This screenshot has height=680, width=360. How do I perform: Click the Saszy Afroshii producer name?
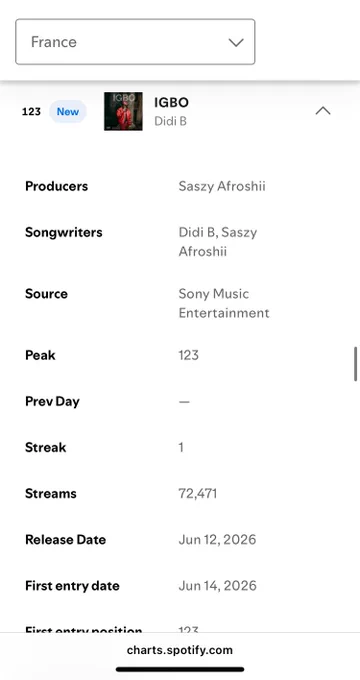pos(222,186)
